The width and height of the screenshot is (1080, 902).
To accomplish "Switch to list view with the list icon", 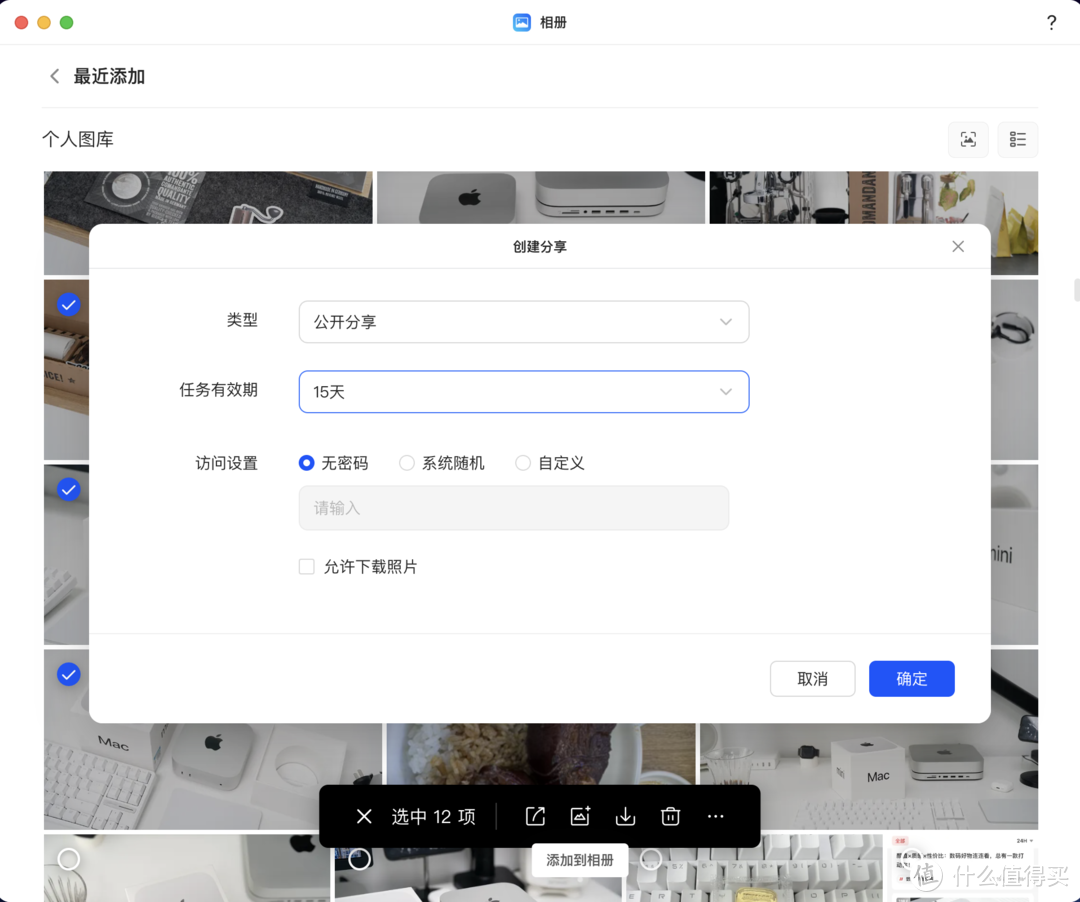I will pyautogui.click(x=1017, y=140).
